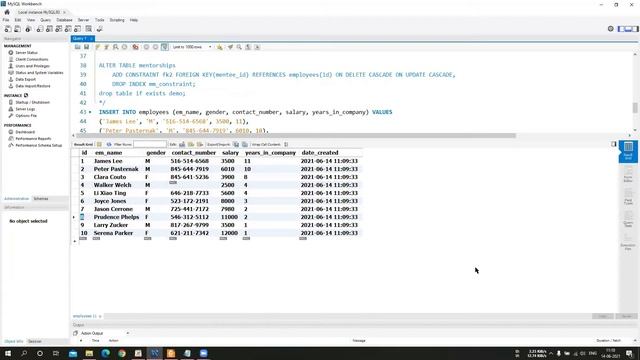
Task: Switch to Administration tab in Navigator
Action: click(x=16, y=199)
